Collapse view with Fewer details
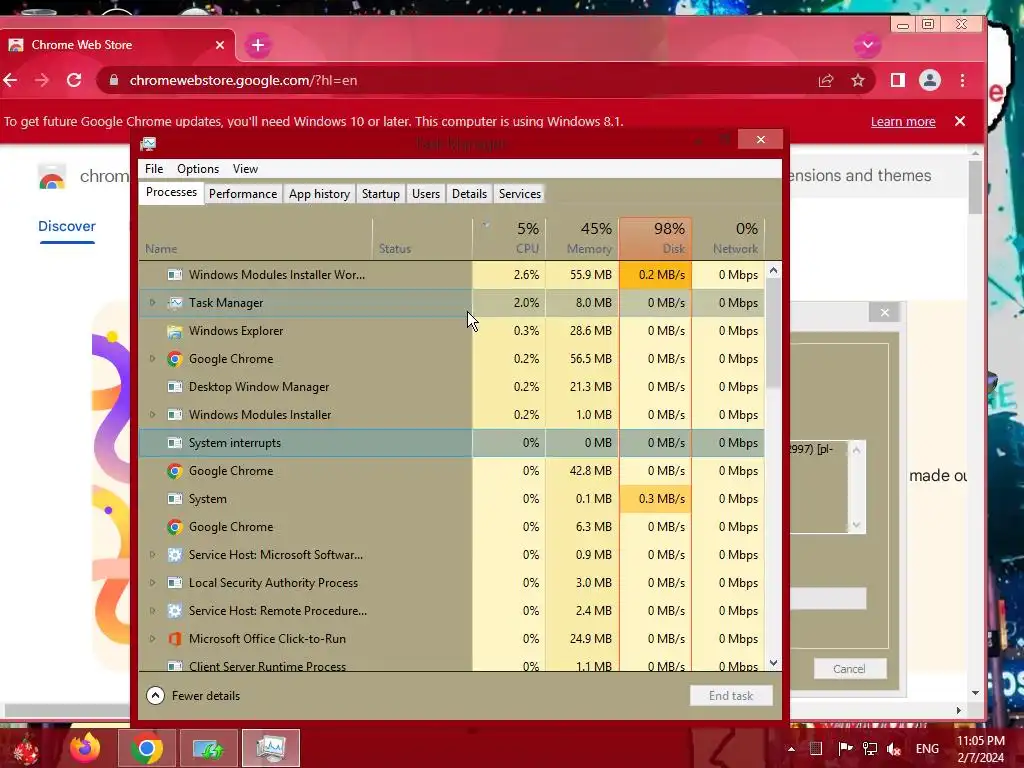Image resolution: width=1024 pixels, height=768 pixels. point(193,696)
